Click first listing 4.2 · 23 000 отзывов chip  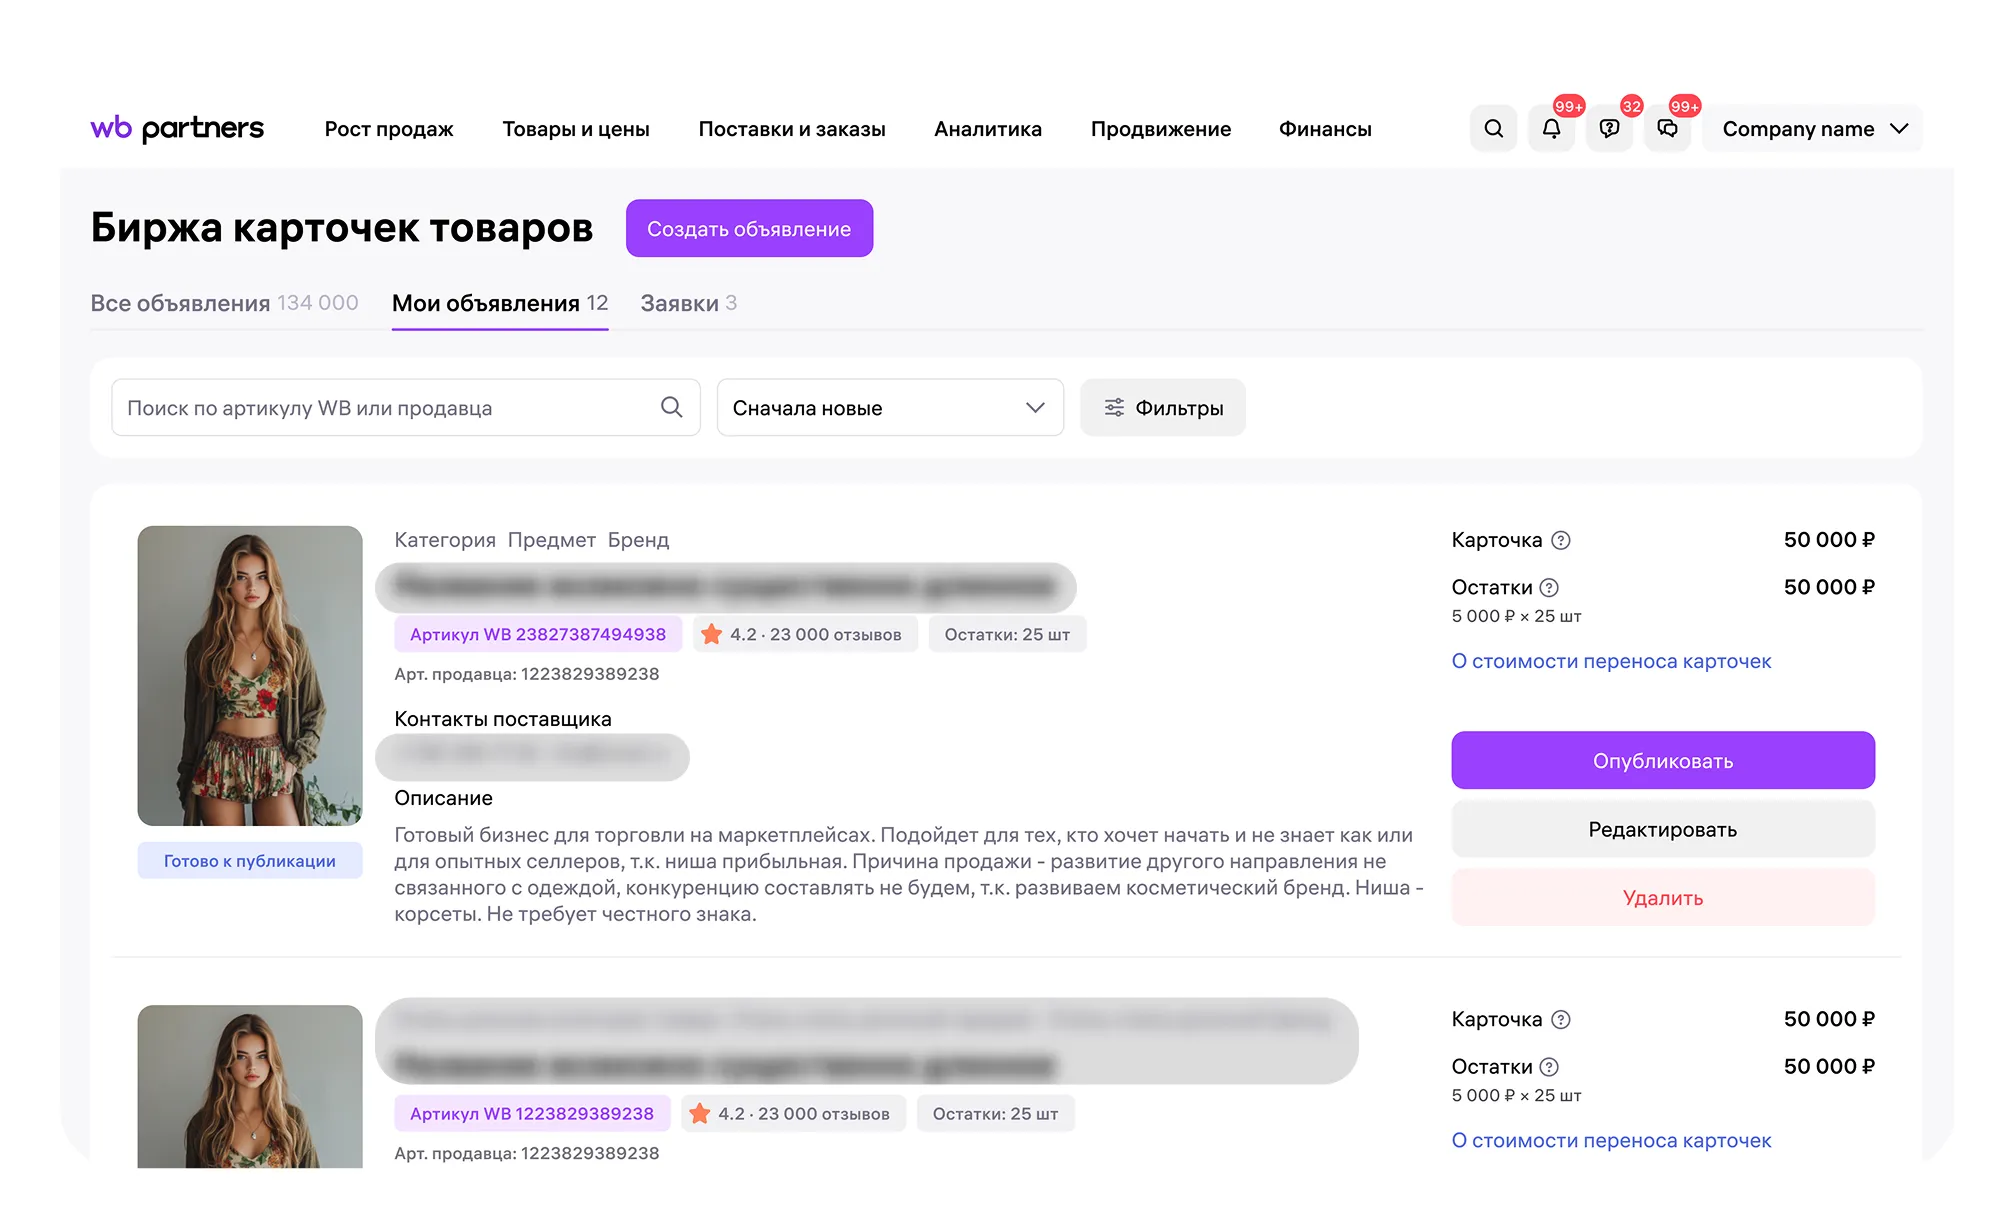[805, 634]
